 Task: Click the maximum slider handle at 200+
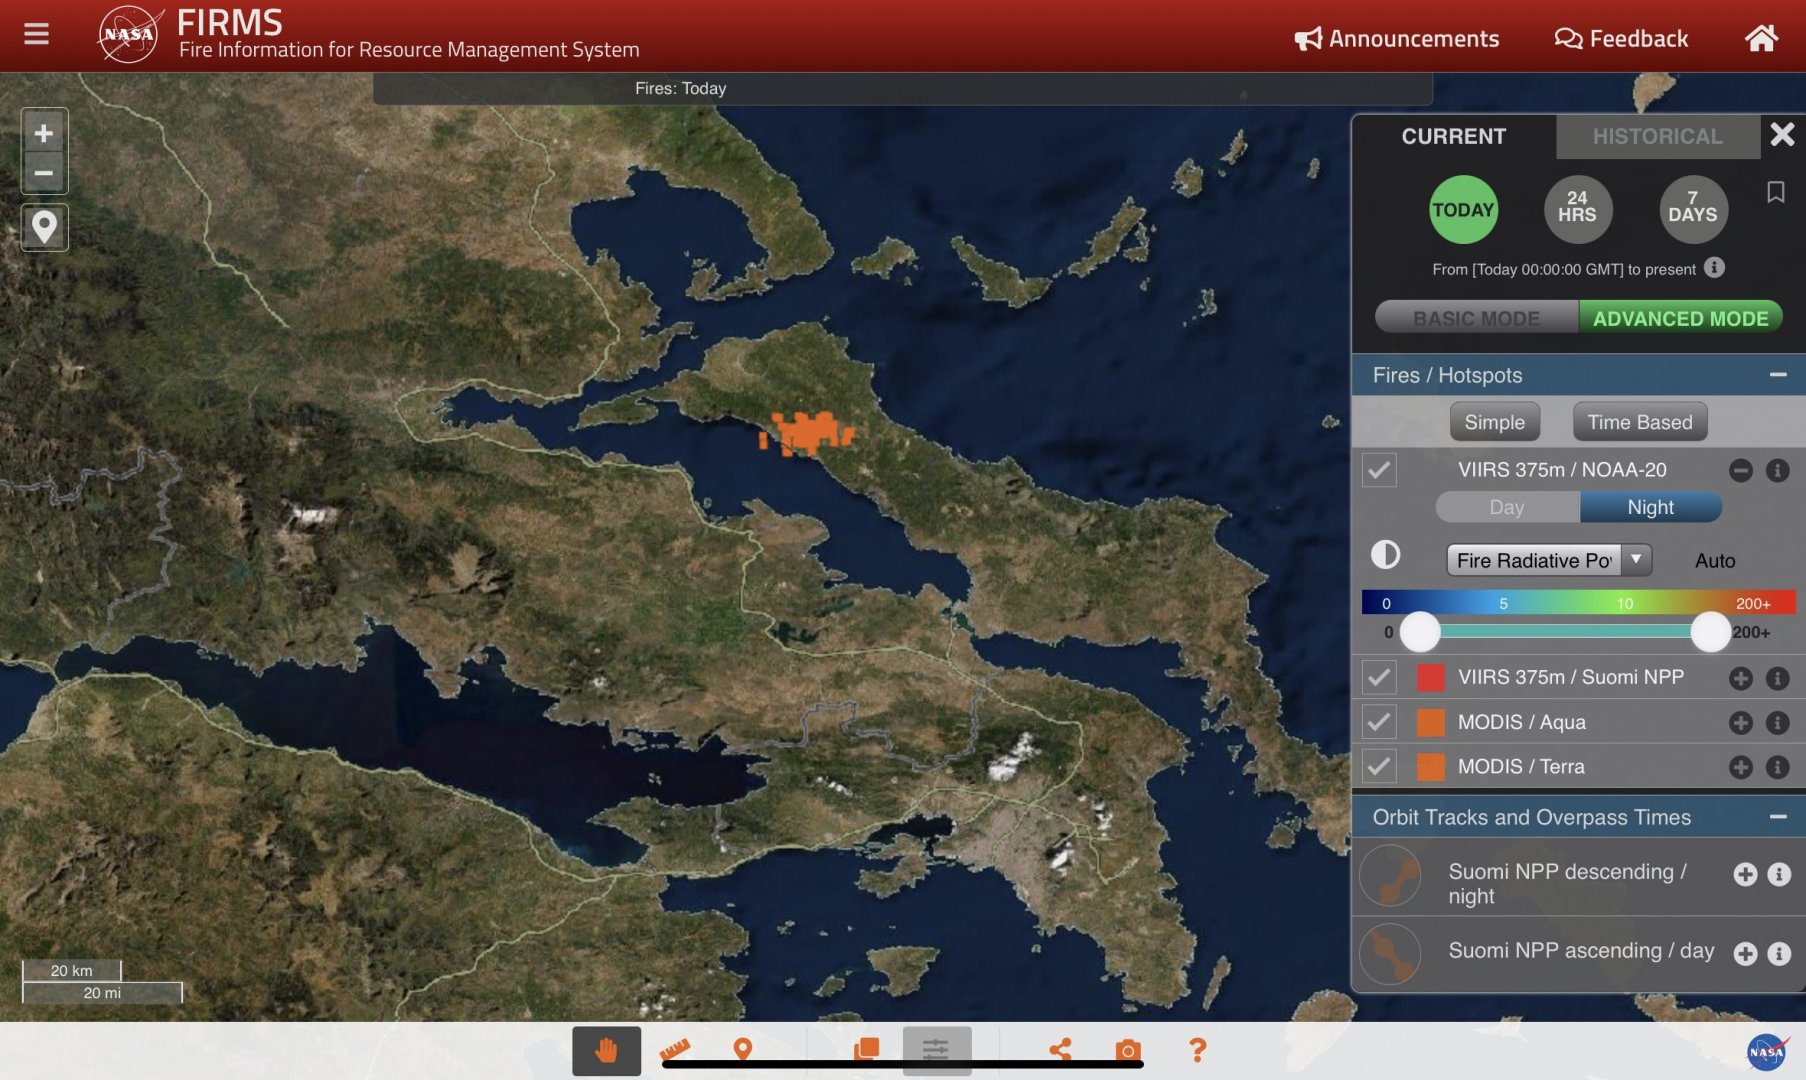coord(1710,632)
